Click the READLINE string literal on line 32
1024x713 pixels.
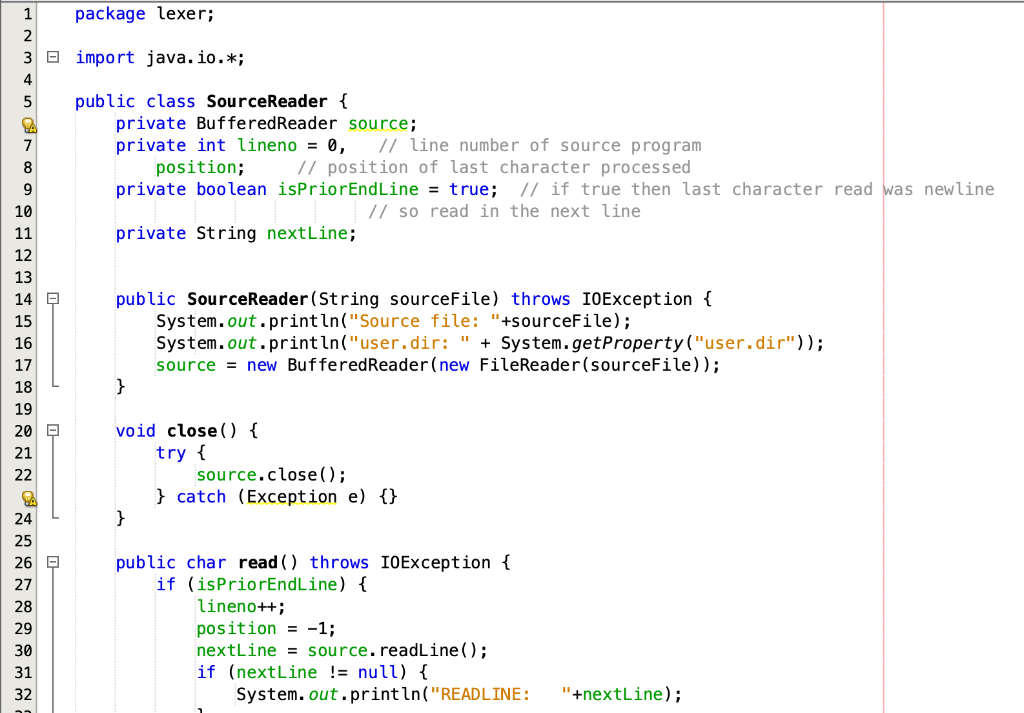(x=481, y=694)
